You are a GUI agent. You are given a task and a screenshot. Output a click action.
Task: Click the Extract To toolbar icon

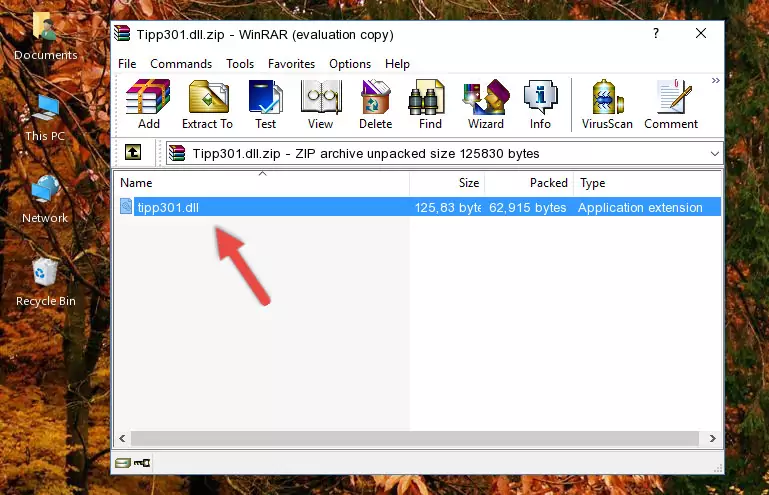[207, 104]
